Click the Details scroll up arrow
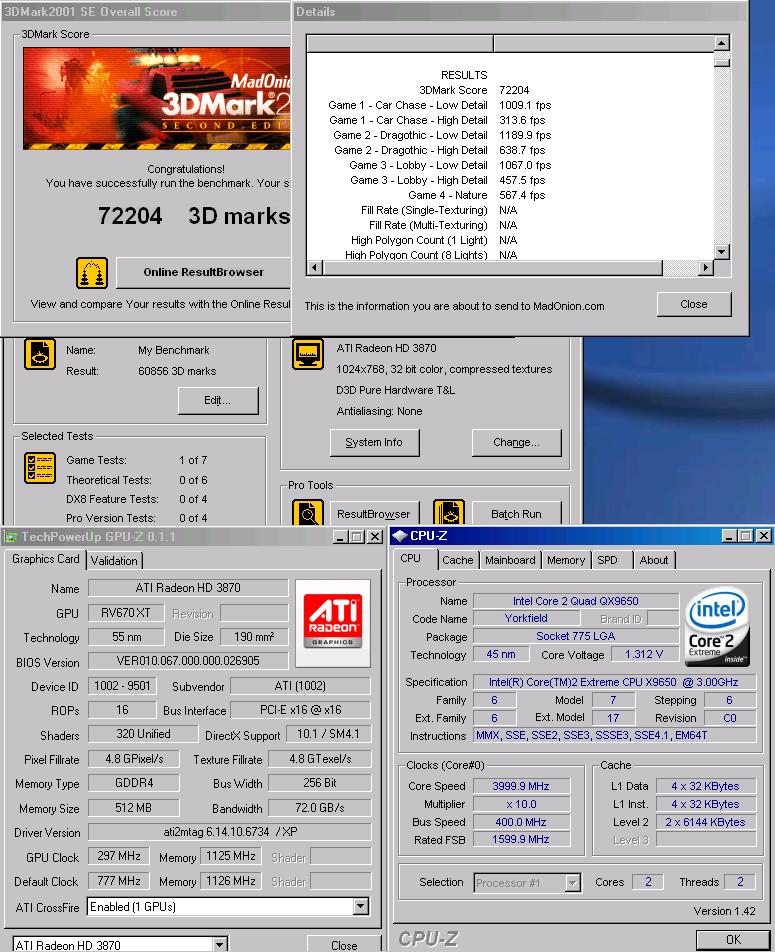Viewport: 775px width, 952px height. (721, 42)
